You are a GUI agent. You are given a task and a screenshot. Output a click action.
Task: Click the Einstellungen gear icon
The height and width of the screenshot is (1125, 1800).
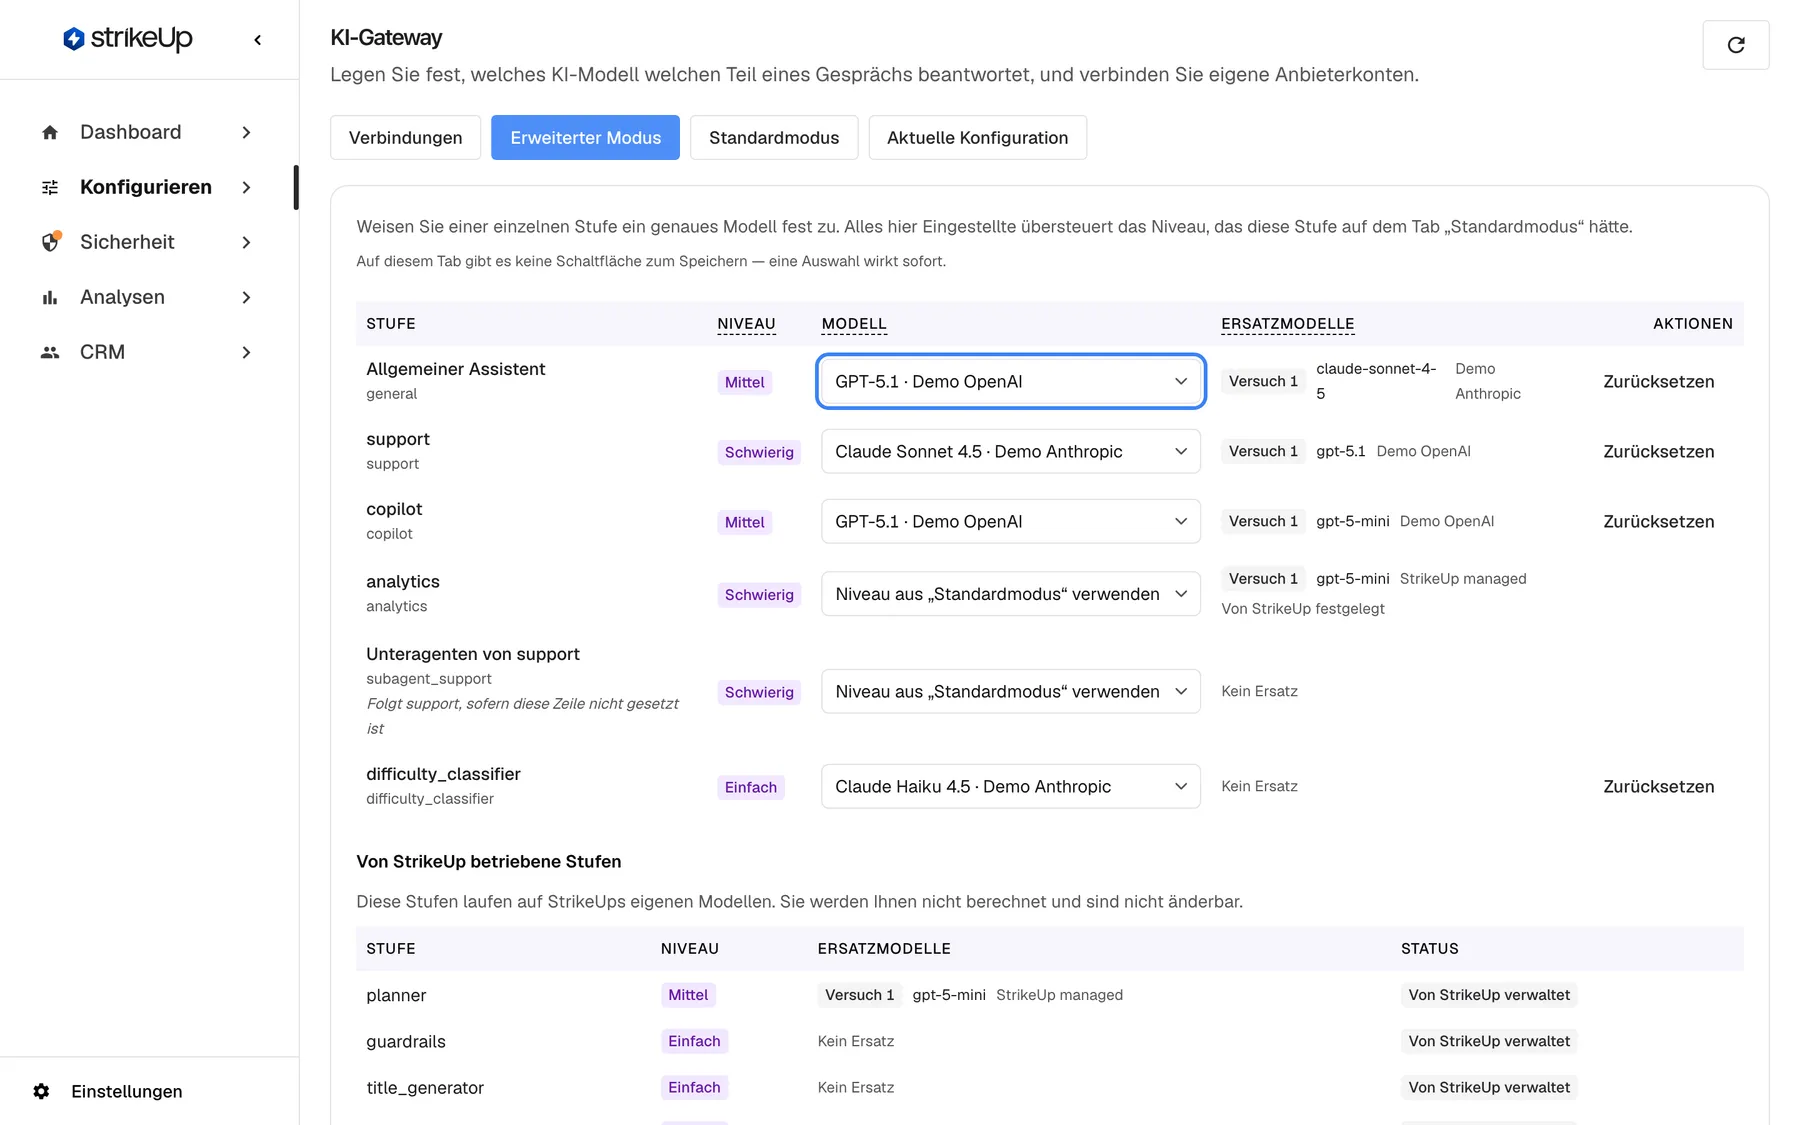point(41,1091)
